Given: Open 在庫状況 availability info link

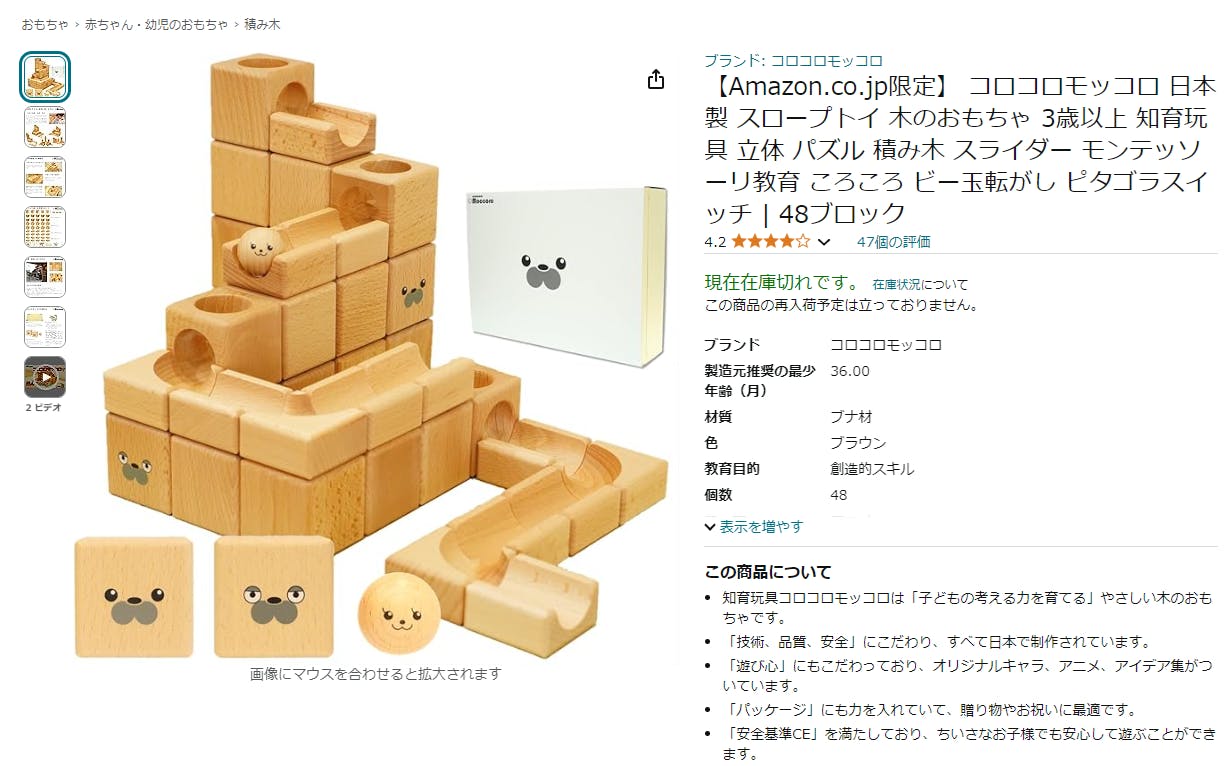Looking at the screenshot, I should (892, 284).
